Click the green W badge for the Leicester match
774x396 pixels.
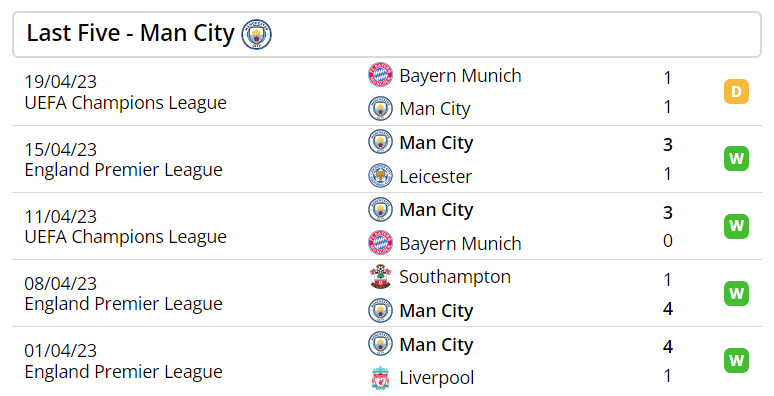[x=736, y=158]
